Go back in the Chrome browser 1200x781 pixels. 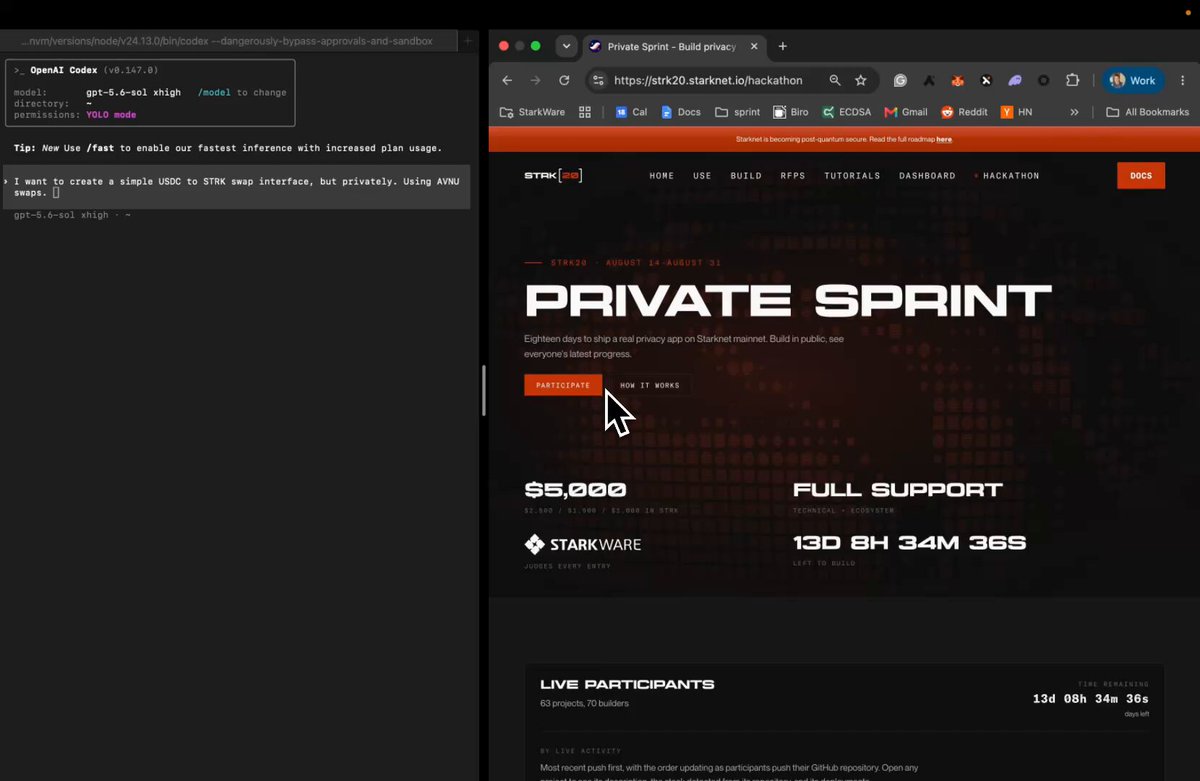[507, 80]
